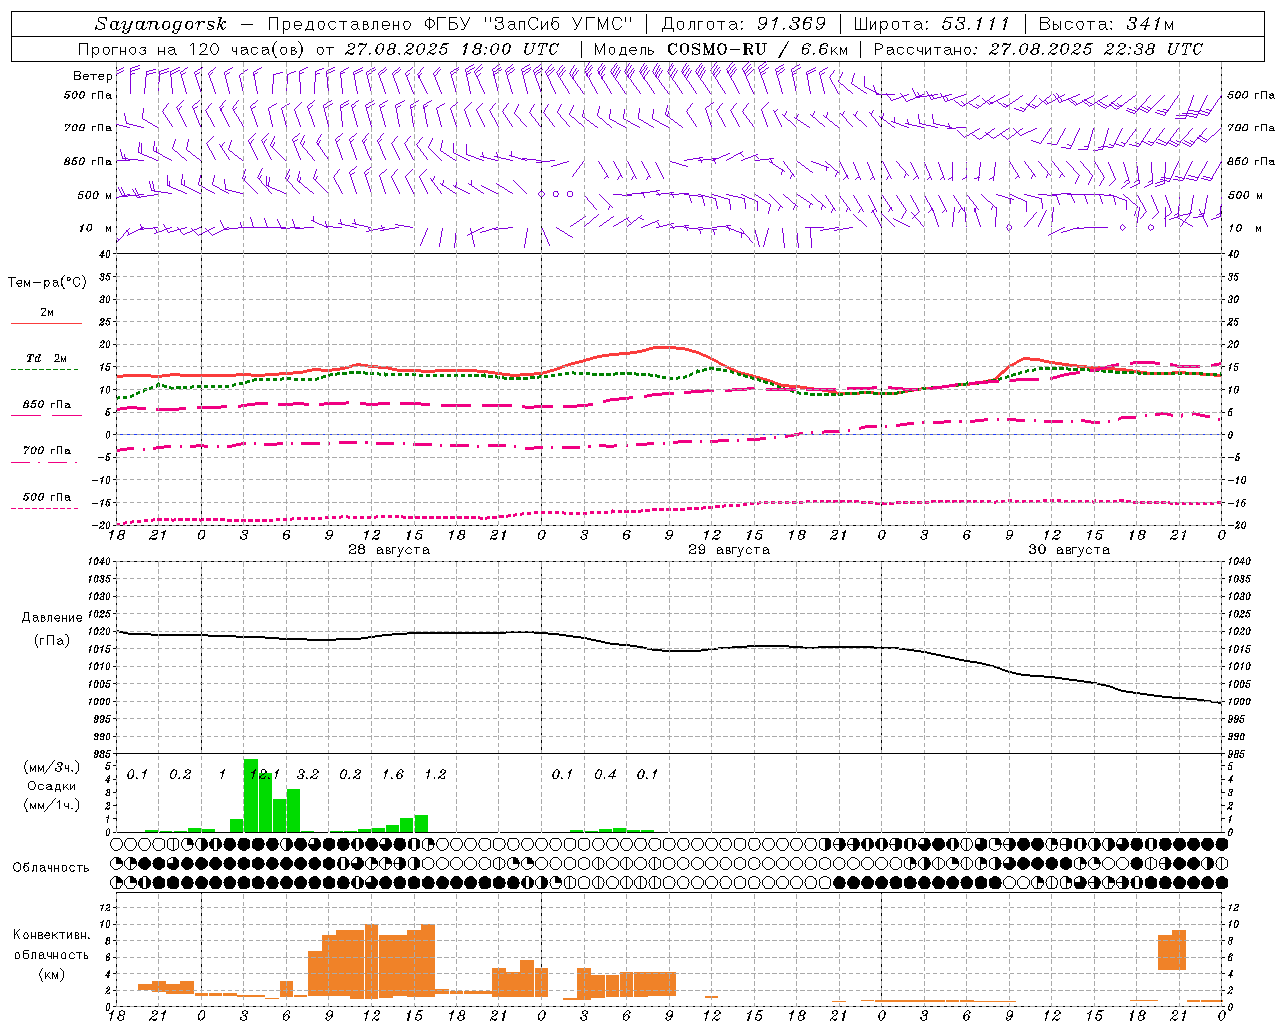Image resolution: width=1280 pixels, height=1024 pixels.
Task: Click the 'Долгота: 91.369' longitude value
Action: pyautogui.click(x=744, y=24)
